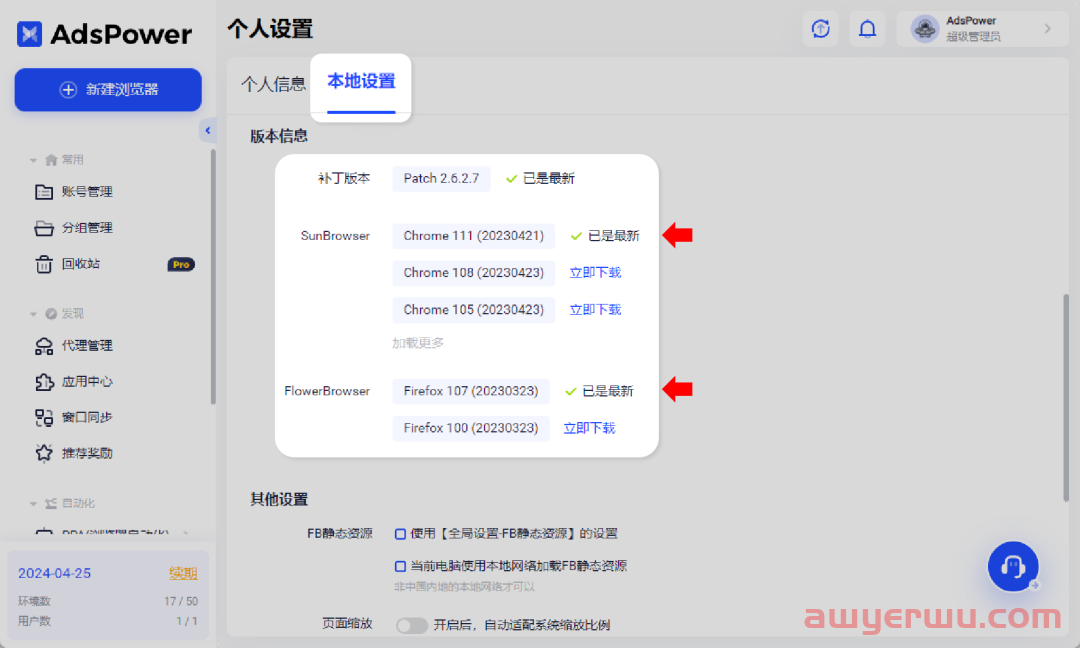Expand the user account menu chevron
The width and height of the screenshot is (1080, 648).
(1048, 29)
